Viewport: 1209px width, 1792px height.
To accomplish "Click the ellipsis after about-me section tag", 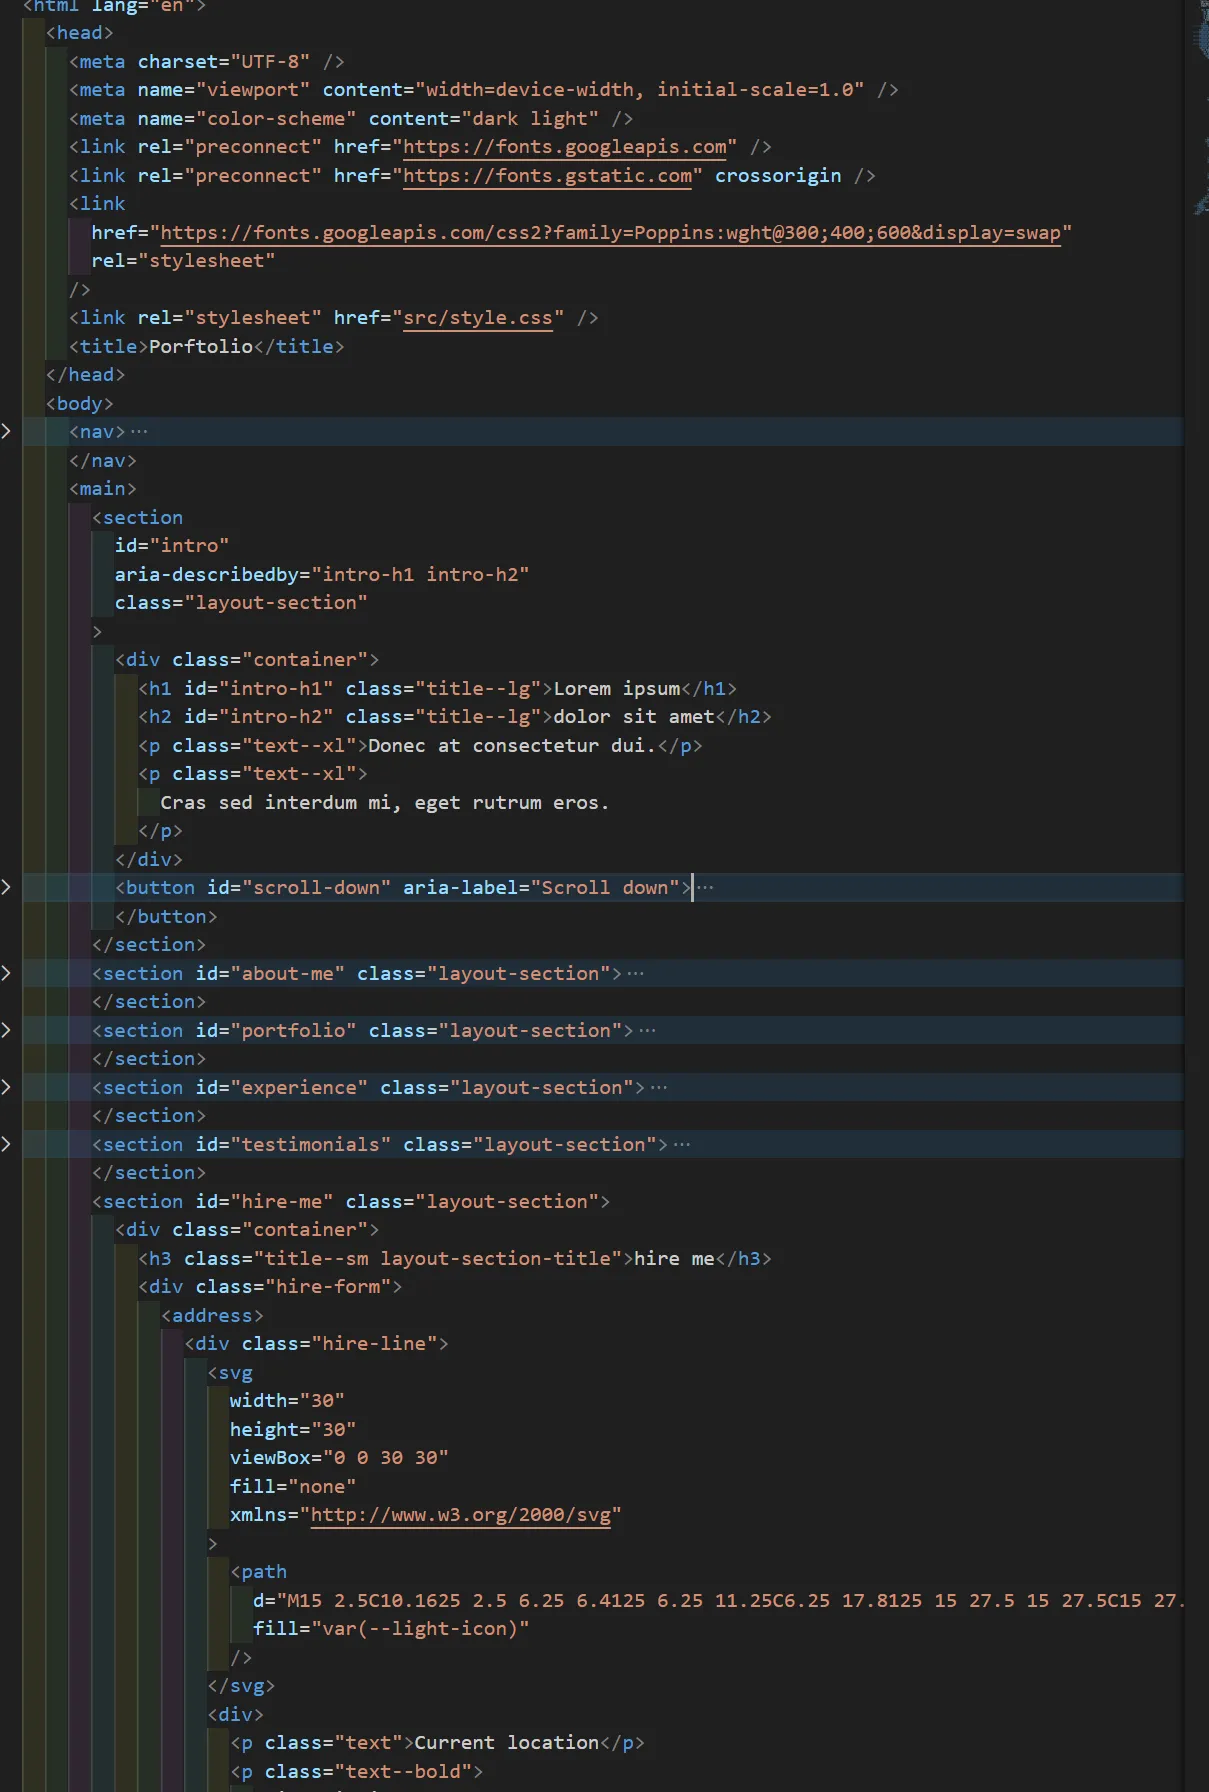I will (x=636, y=974).
